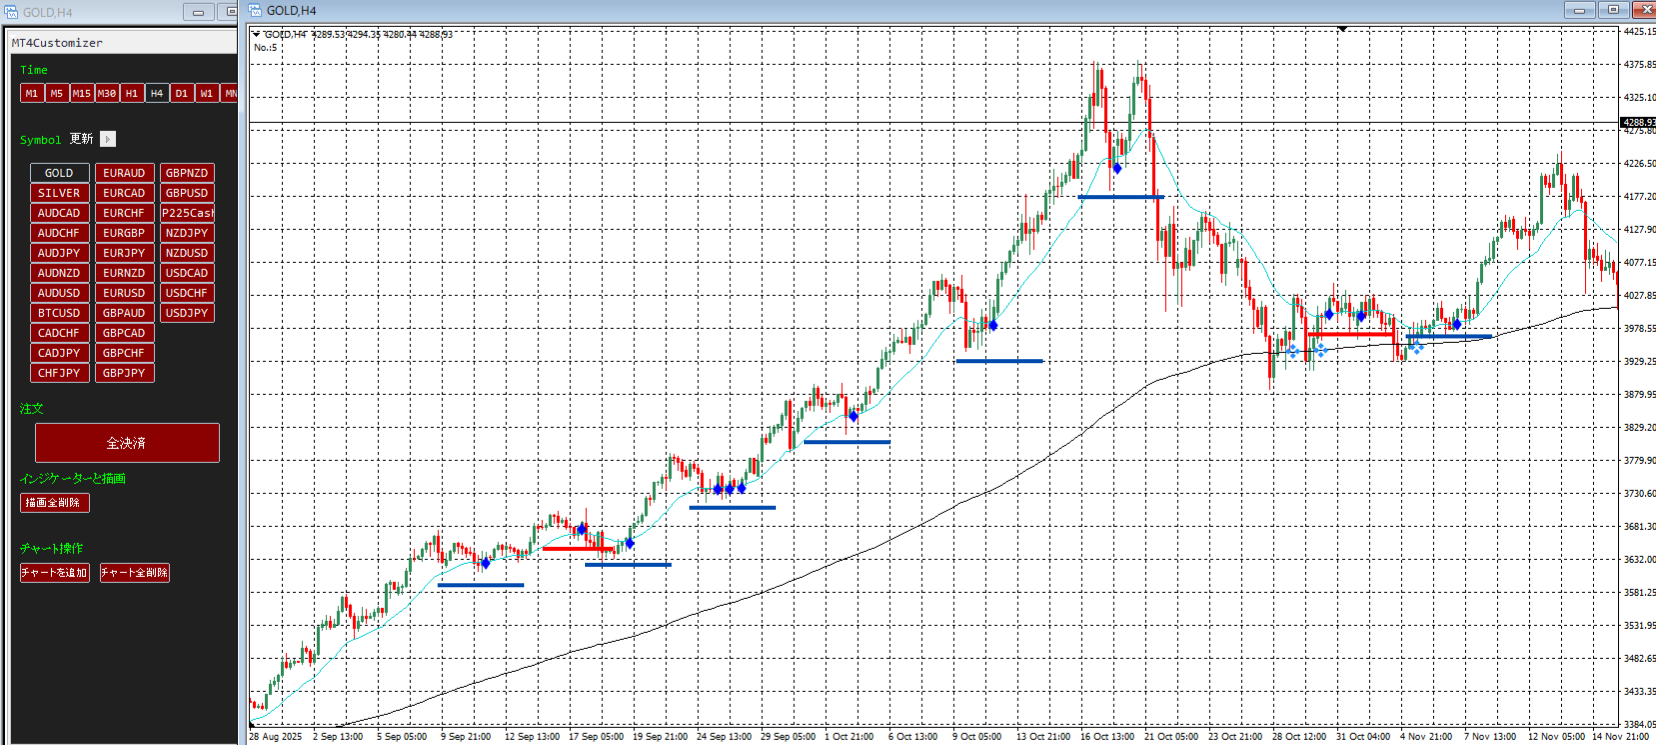Image resolution: width=1656 pixels, height=745 pixels.
Task: Switch chart symbol to USDJPY
Action: 187,313
